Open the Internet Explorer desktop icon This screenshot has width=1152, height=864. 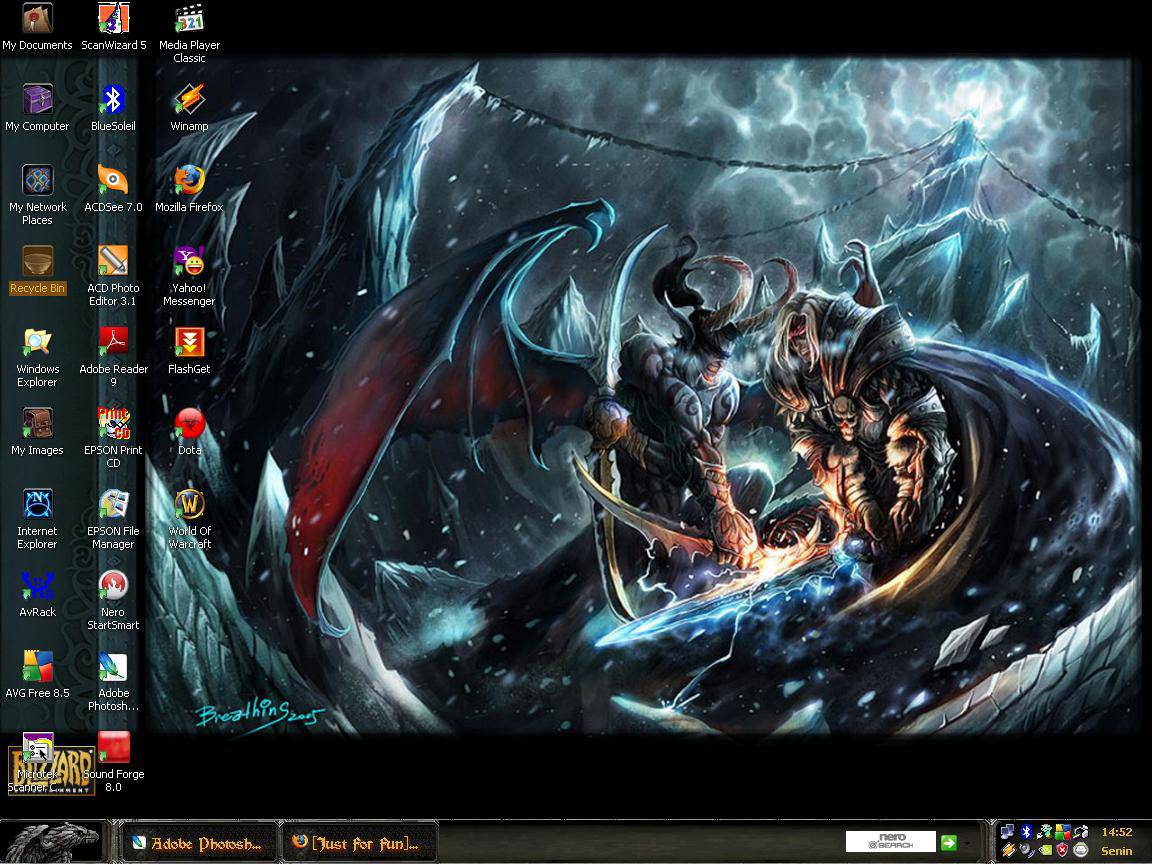click(x=37, y=519)
